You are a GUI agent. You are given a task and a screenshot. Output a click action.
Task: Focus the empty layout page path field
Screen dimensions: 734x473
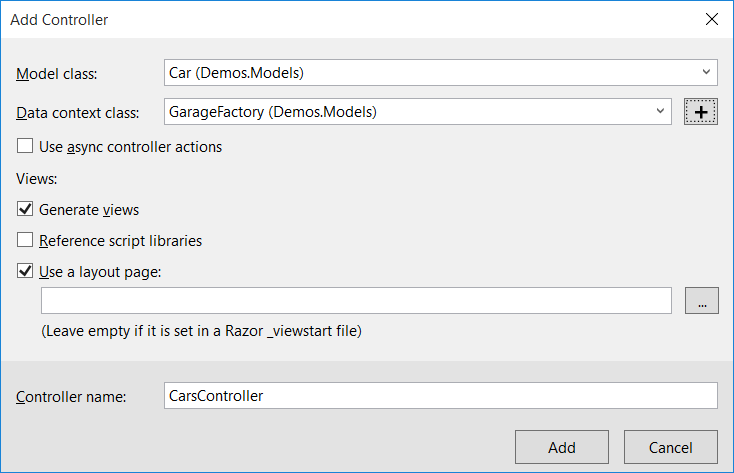click(355, 301)
